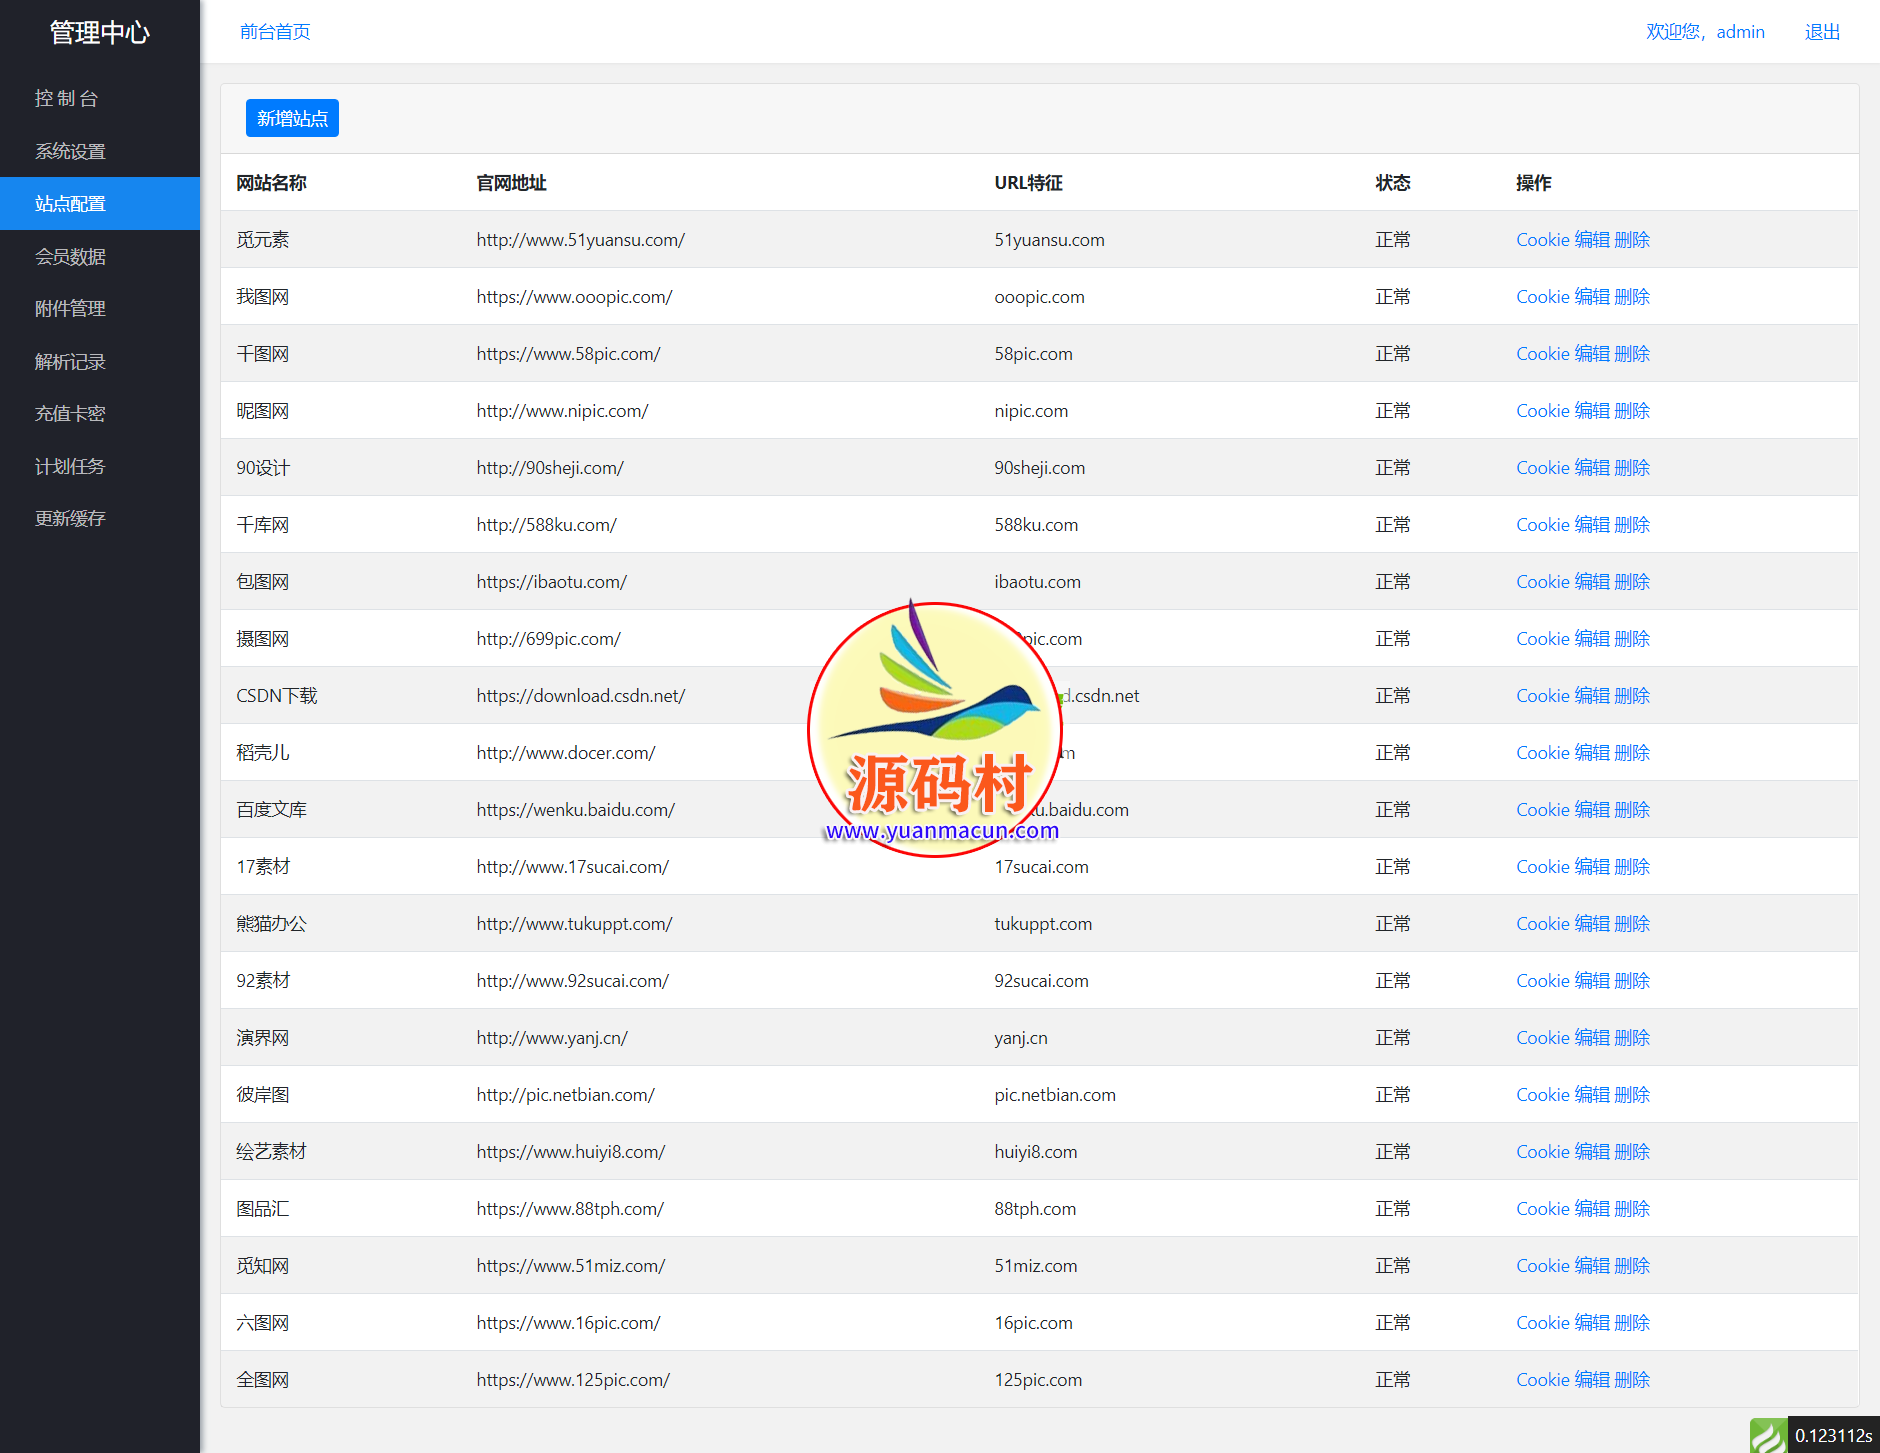Click the green leaf debug icon
This screenshot has height=1453, width=1880.
[x=1767, y=1436]
